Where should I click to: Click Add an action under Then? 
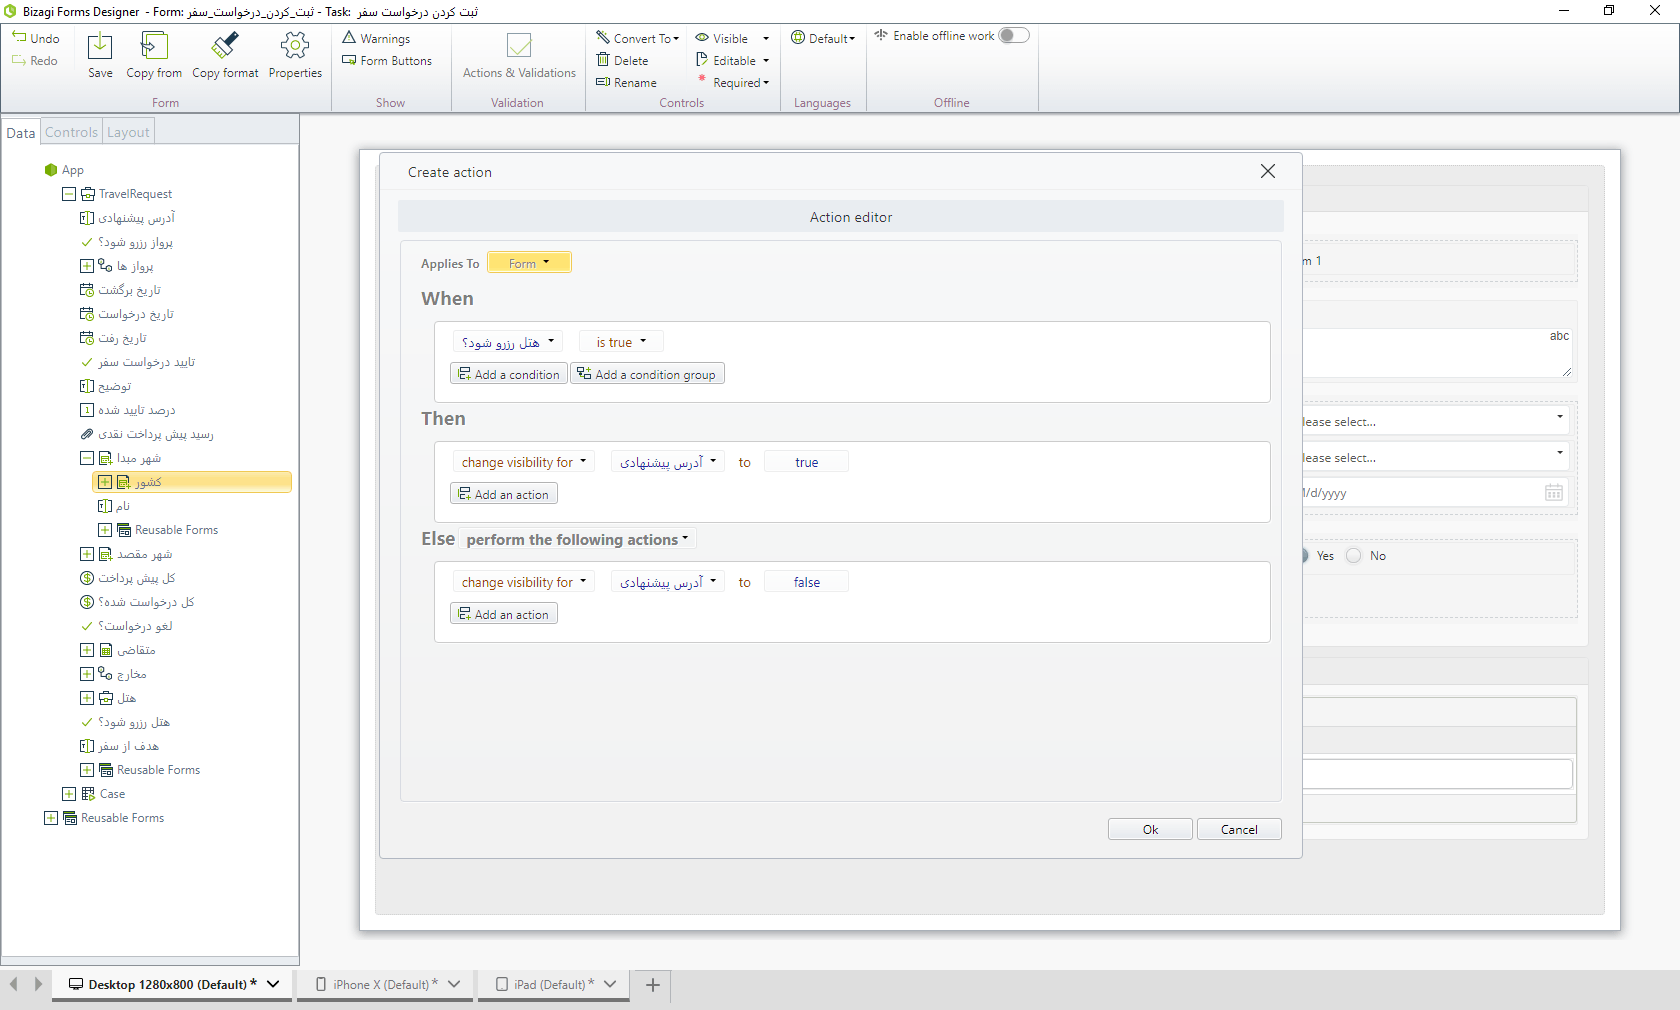click(x=504, y=494)
